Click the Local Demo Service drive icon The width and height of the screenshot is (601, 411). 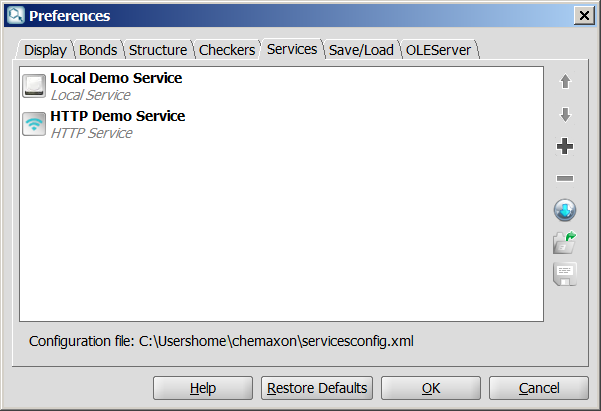pos(34,86)
